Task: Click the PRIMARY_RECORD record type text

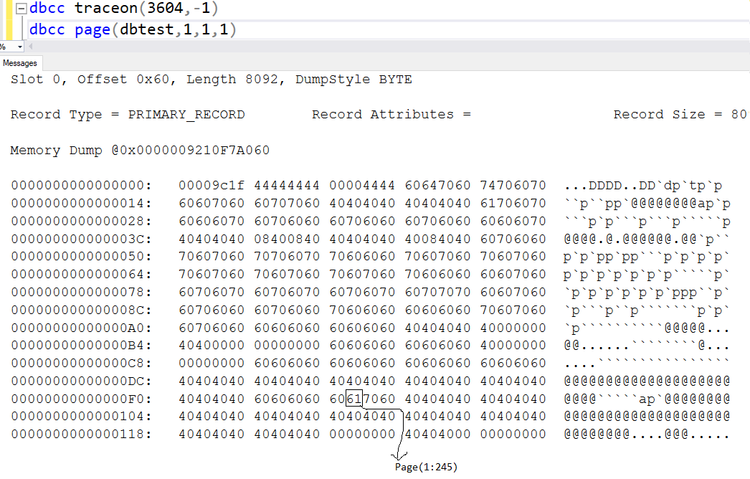Action: pos(186,115)
